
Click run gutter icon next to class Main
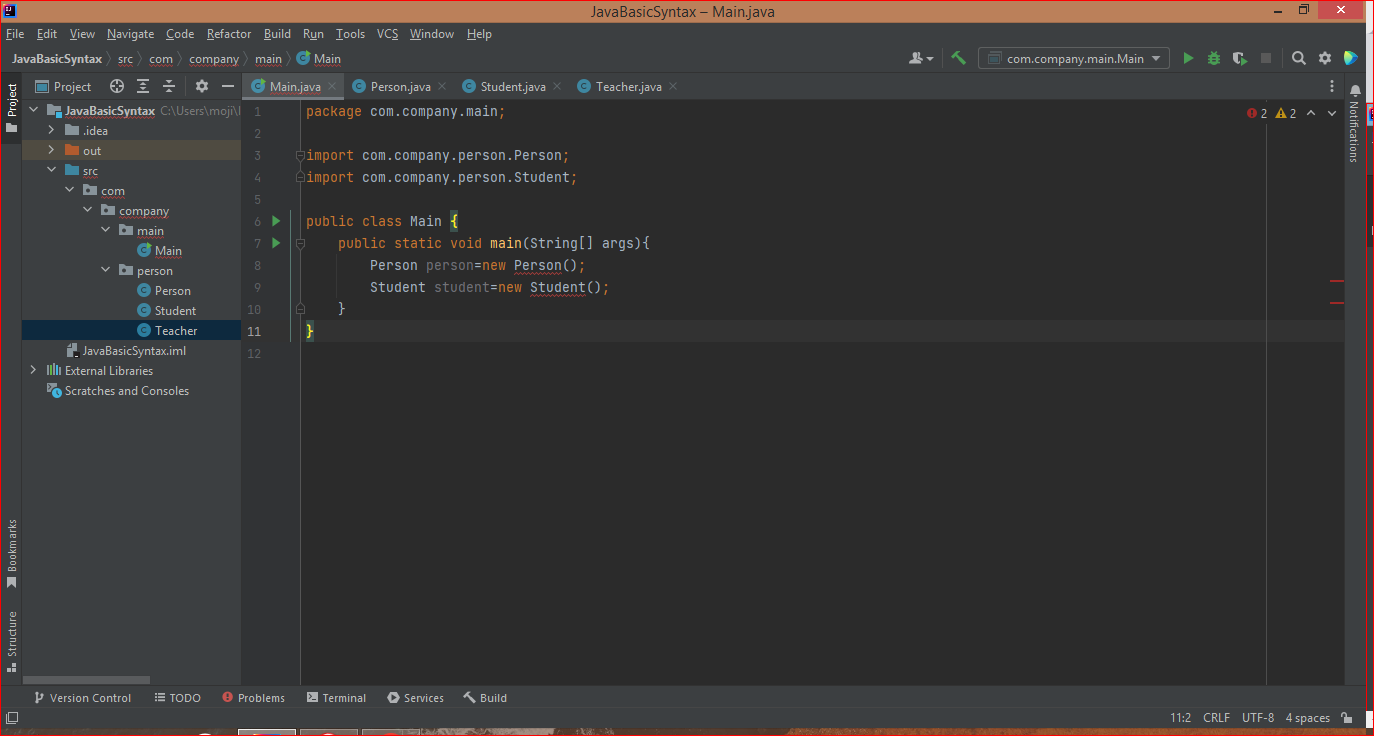pyautogui.click(x=277, y=221)
